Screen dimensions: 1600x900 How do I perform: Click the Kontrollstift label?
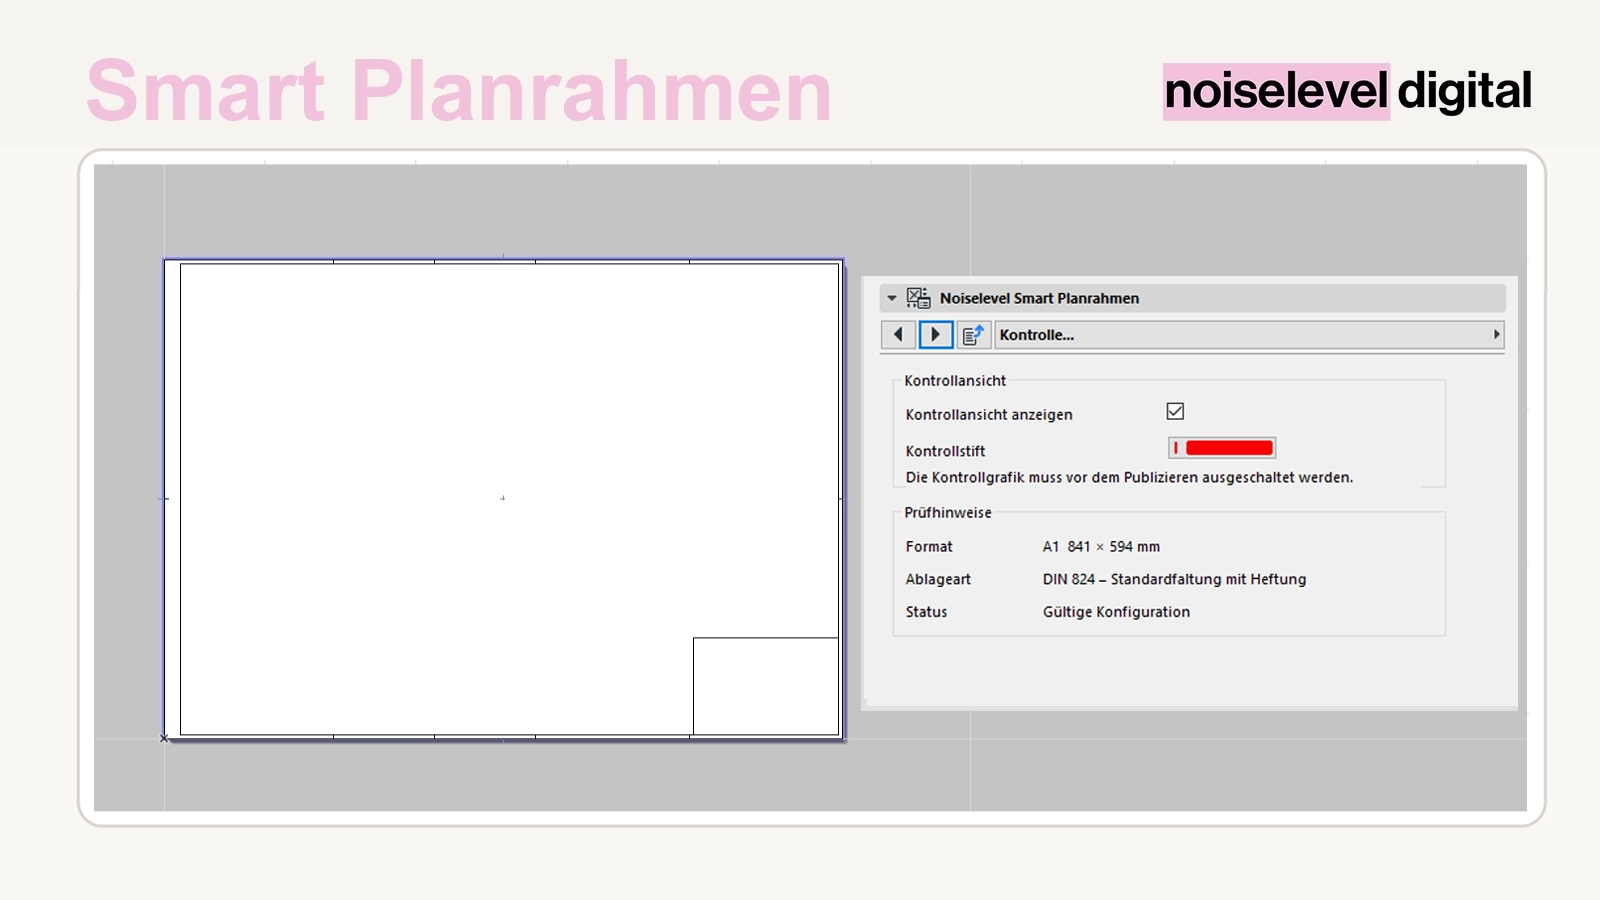(945, 451)
